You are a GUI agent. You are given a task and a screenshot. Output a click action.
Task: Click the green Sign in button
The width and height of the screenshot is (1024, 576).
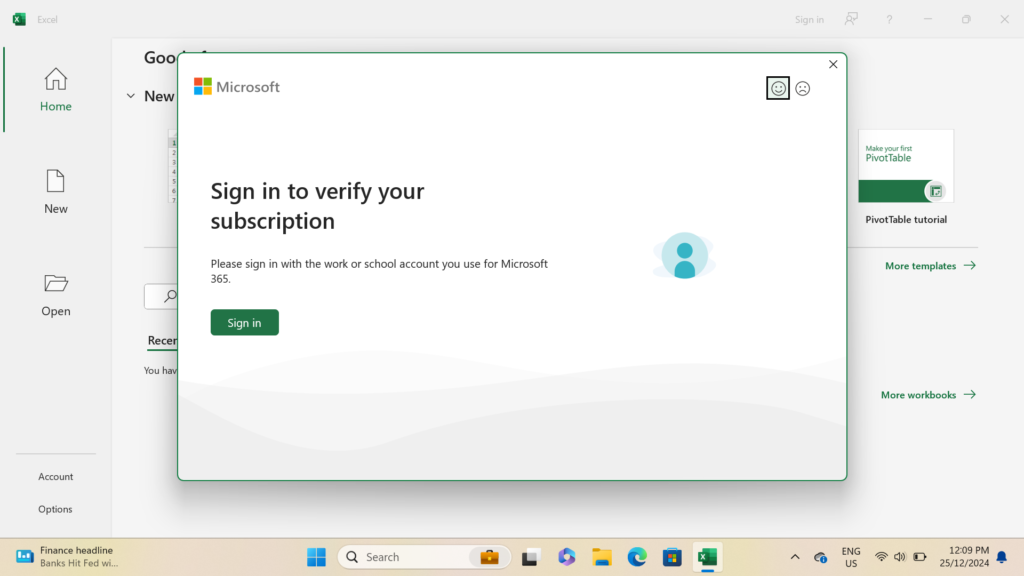244,322
